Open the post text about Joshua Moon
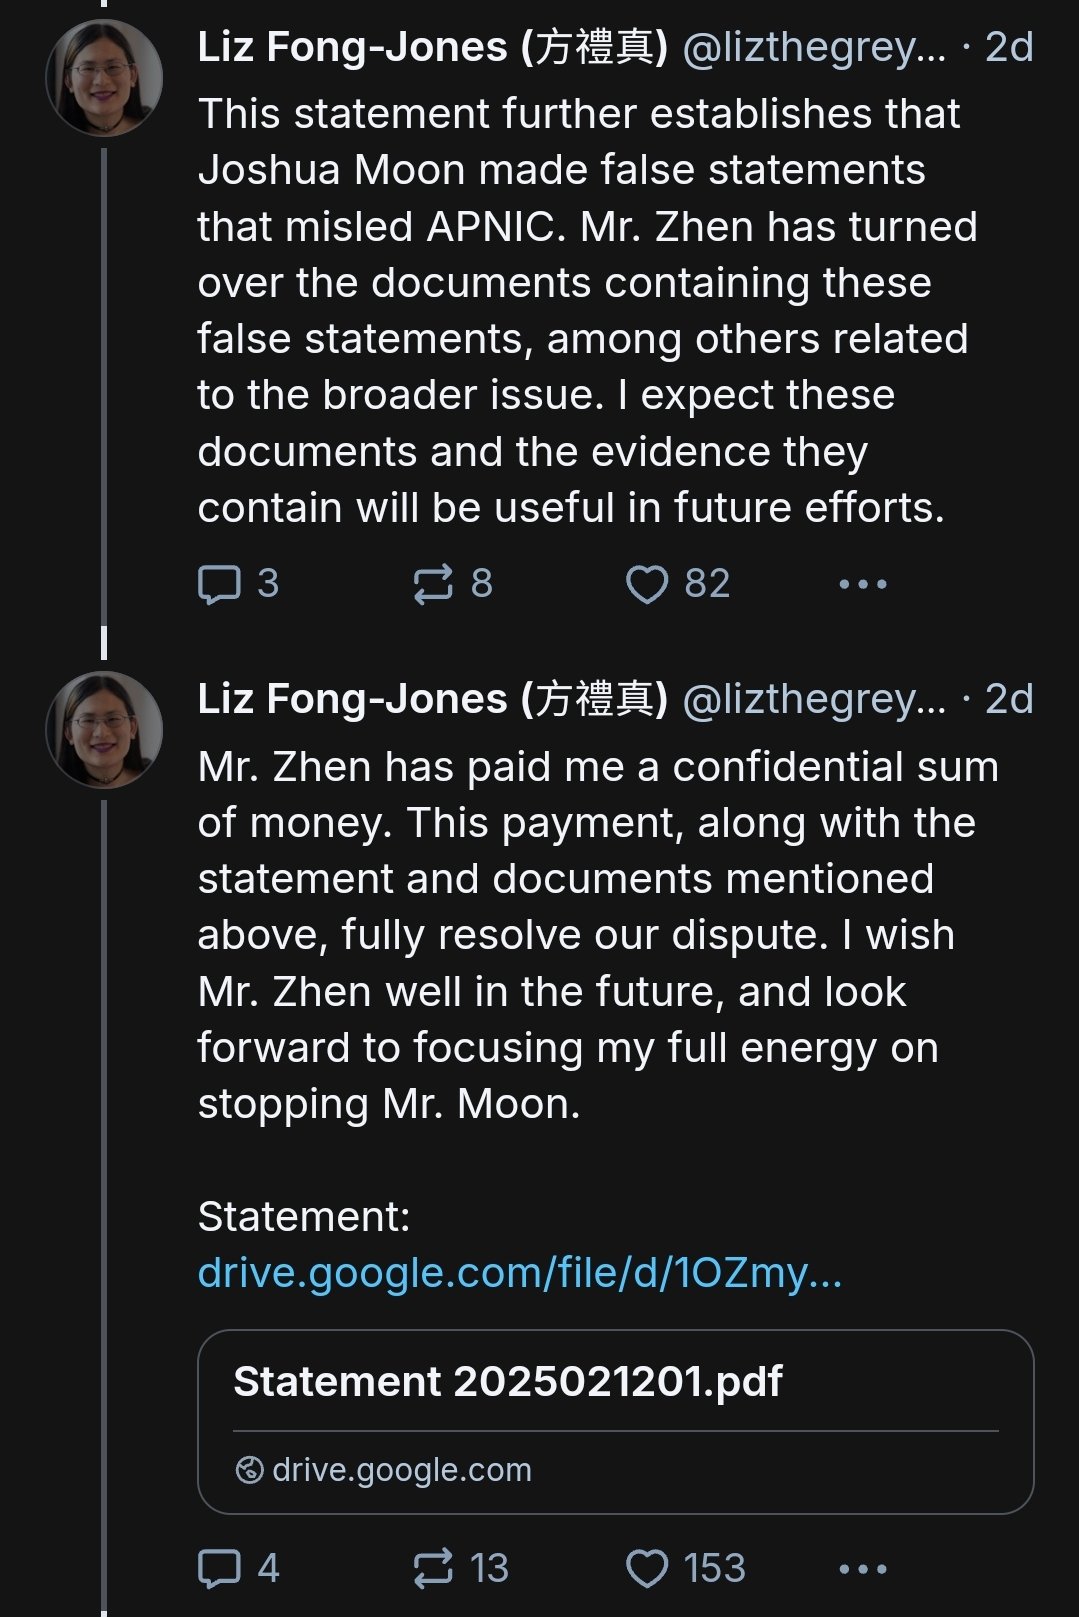 [585, 310]
